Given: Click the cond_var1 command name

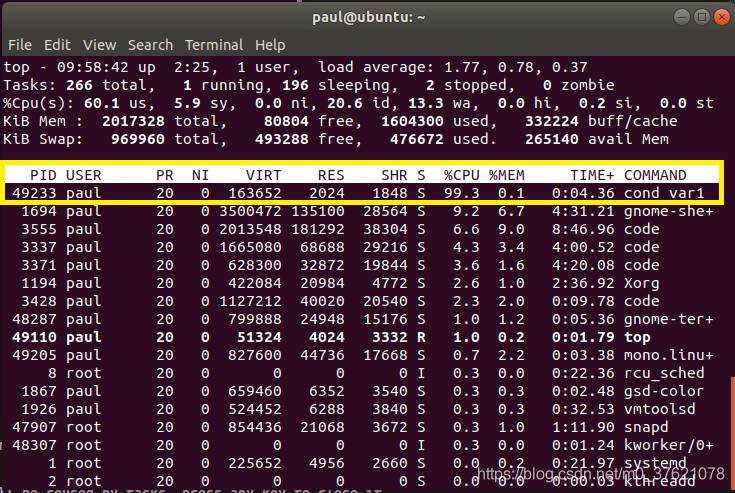Looking at the screenshot, I should tap(664, 193).
